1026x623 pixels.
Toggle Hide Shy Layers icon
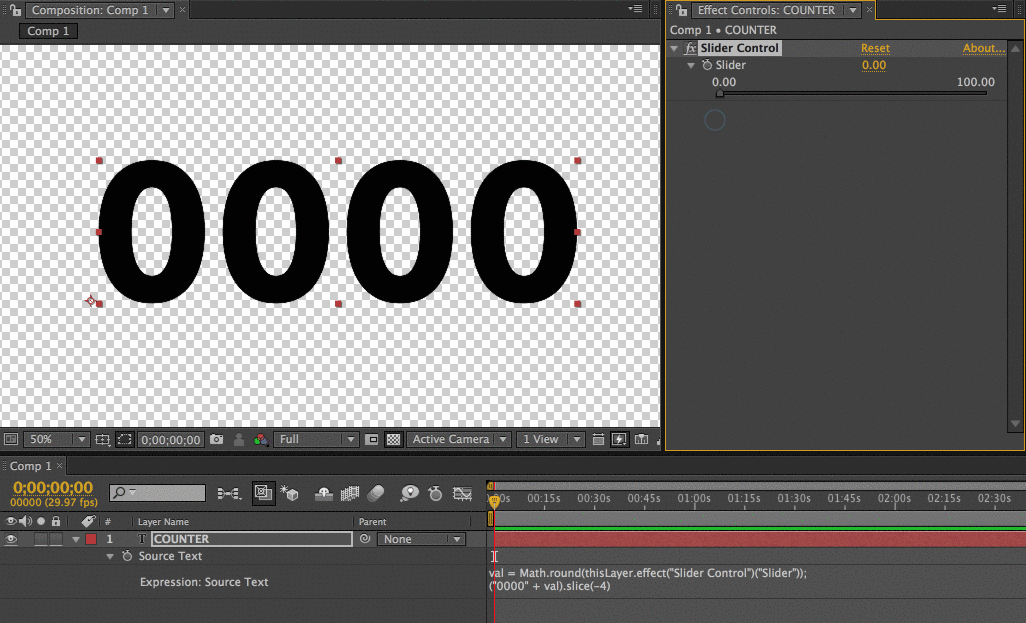(324, 493)
